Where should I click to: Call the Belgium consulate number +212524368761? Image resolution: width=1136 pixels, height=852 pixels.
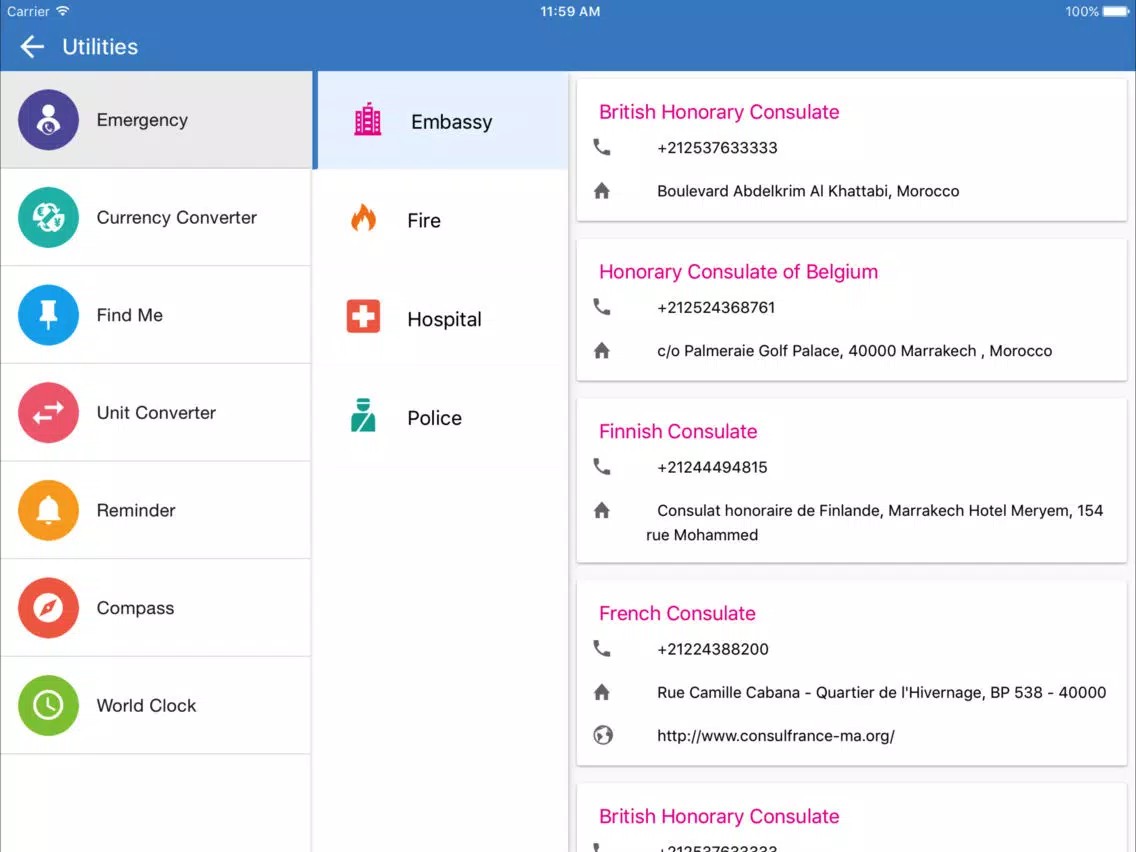coord(716,307)
